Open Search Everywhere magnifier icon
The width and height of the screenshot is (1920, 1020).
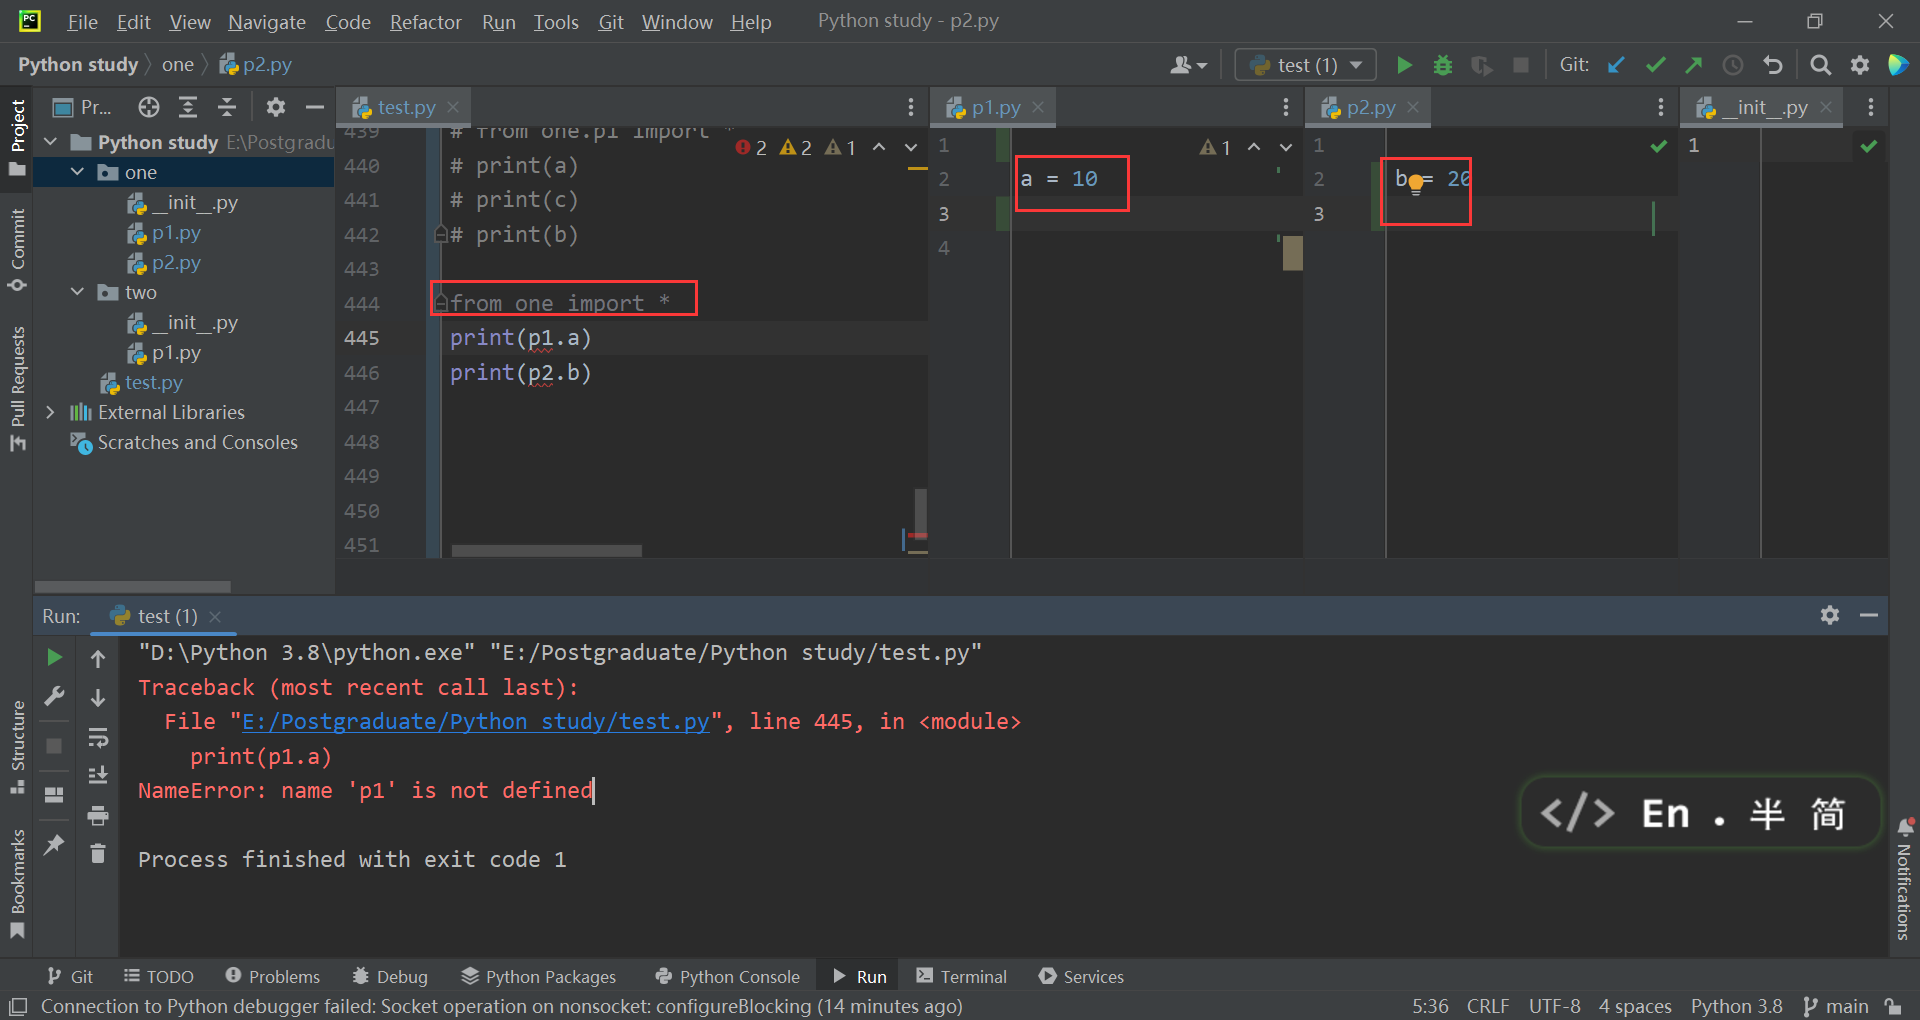click(1820, 64)
